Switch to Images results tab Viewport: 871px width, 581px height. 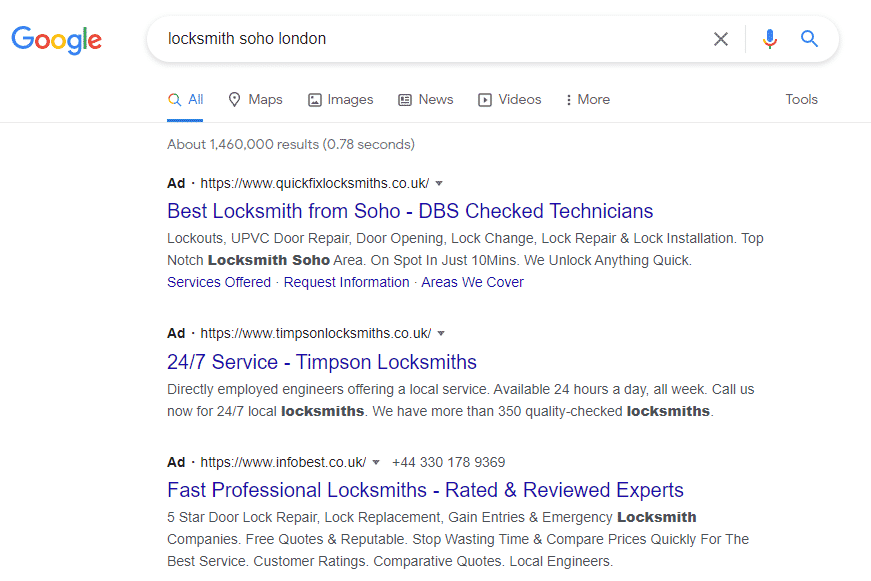(340, 100)
